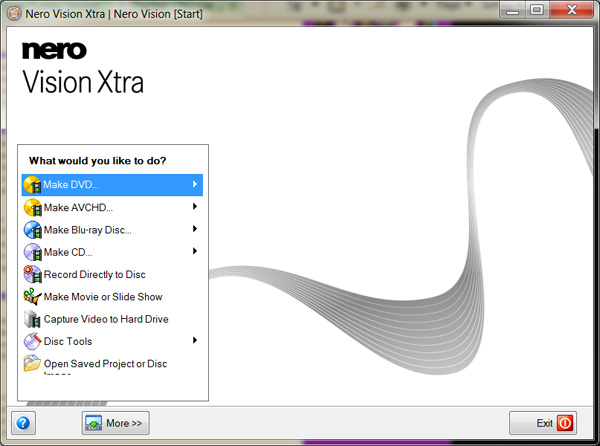Select the Make AVCHD... menu entry

click(112, 207)
